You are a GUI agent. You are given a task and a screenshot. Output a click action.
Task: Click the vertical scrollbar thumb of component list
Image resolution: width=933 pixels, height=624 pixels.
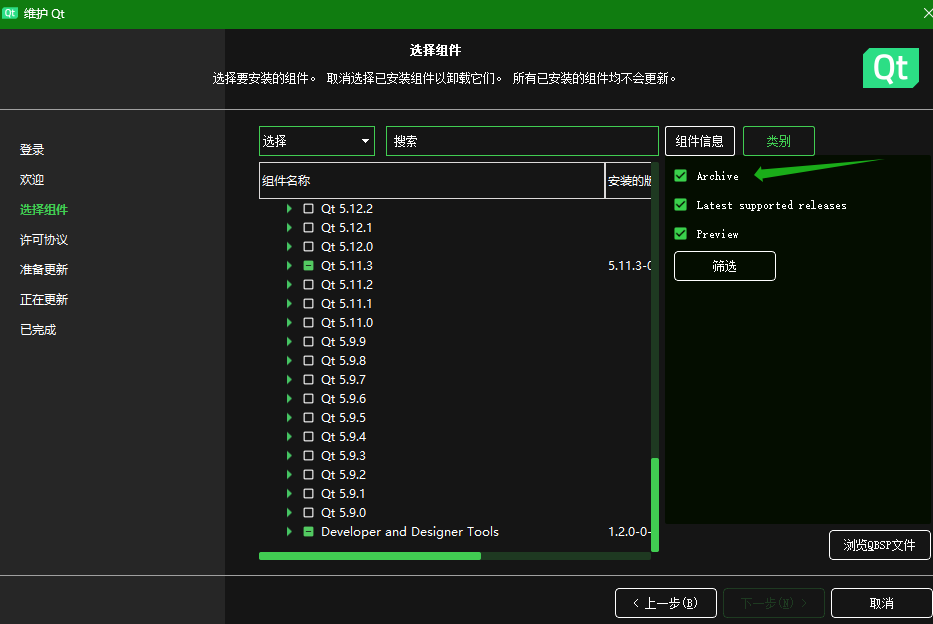(655, 504)
